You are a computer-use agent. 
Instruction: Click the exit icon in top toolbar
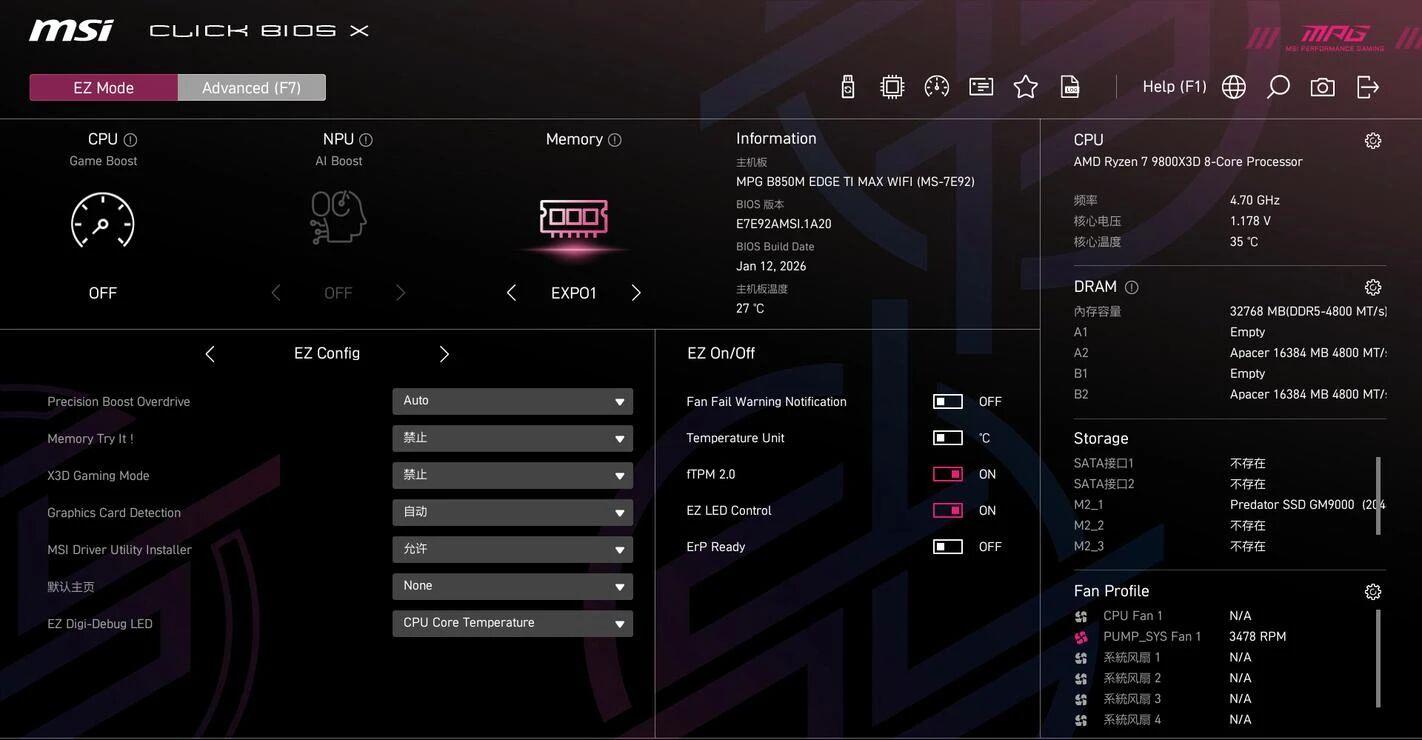[1368, 87]
